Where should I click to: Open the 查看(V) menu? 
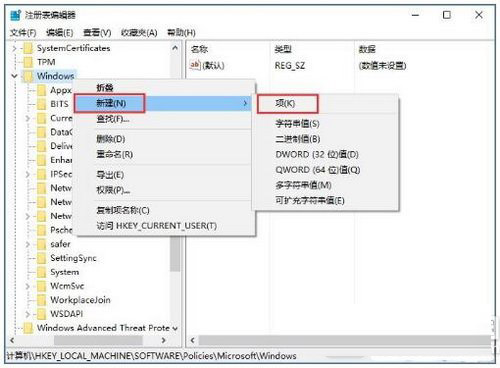tap(97, 33)
